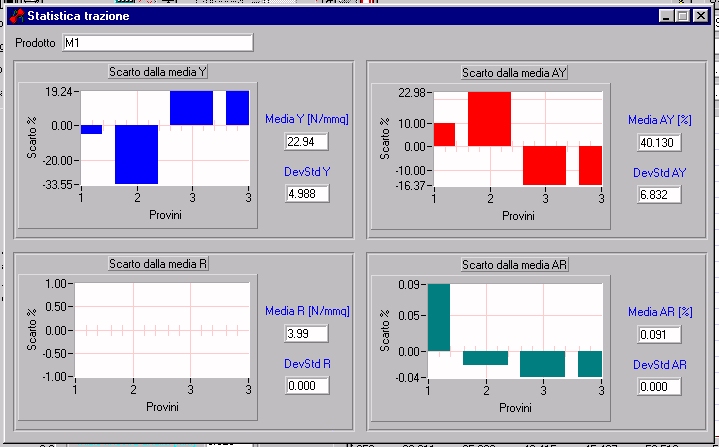
Task: Click the 'Scarto dalla media AR' chart title
Action: pos(514,264)
